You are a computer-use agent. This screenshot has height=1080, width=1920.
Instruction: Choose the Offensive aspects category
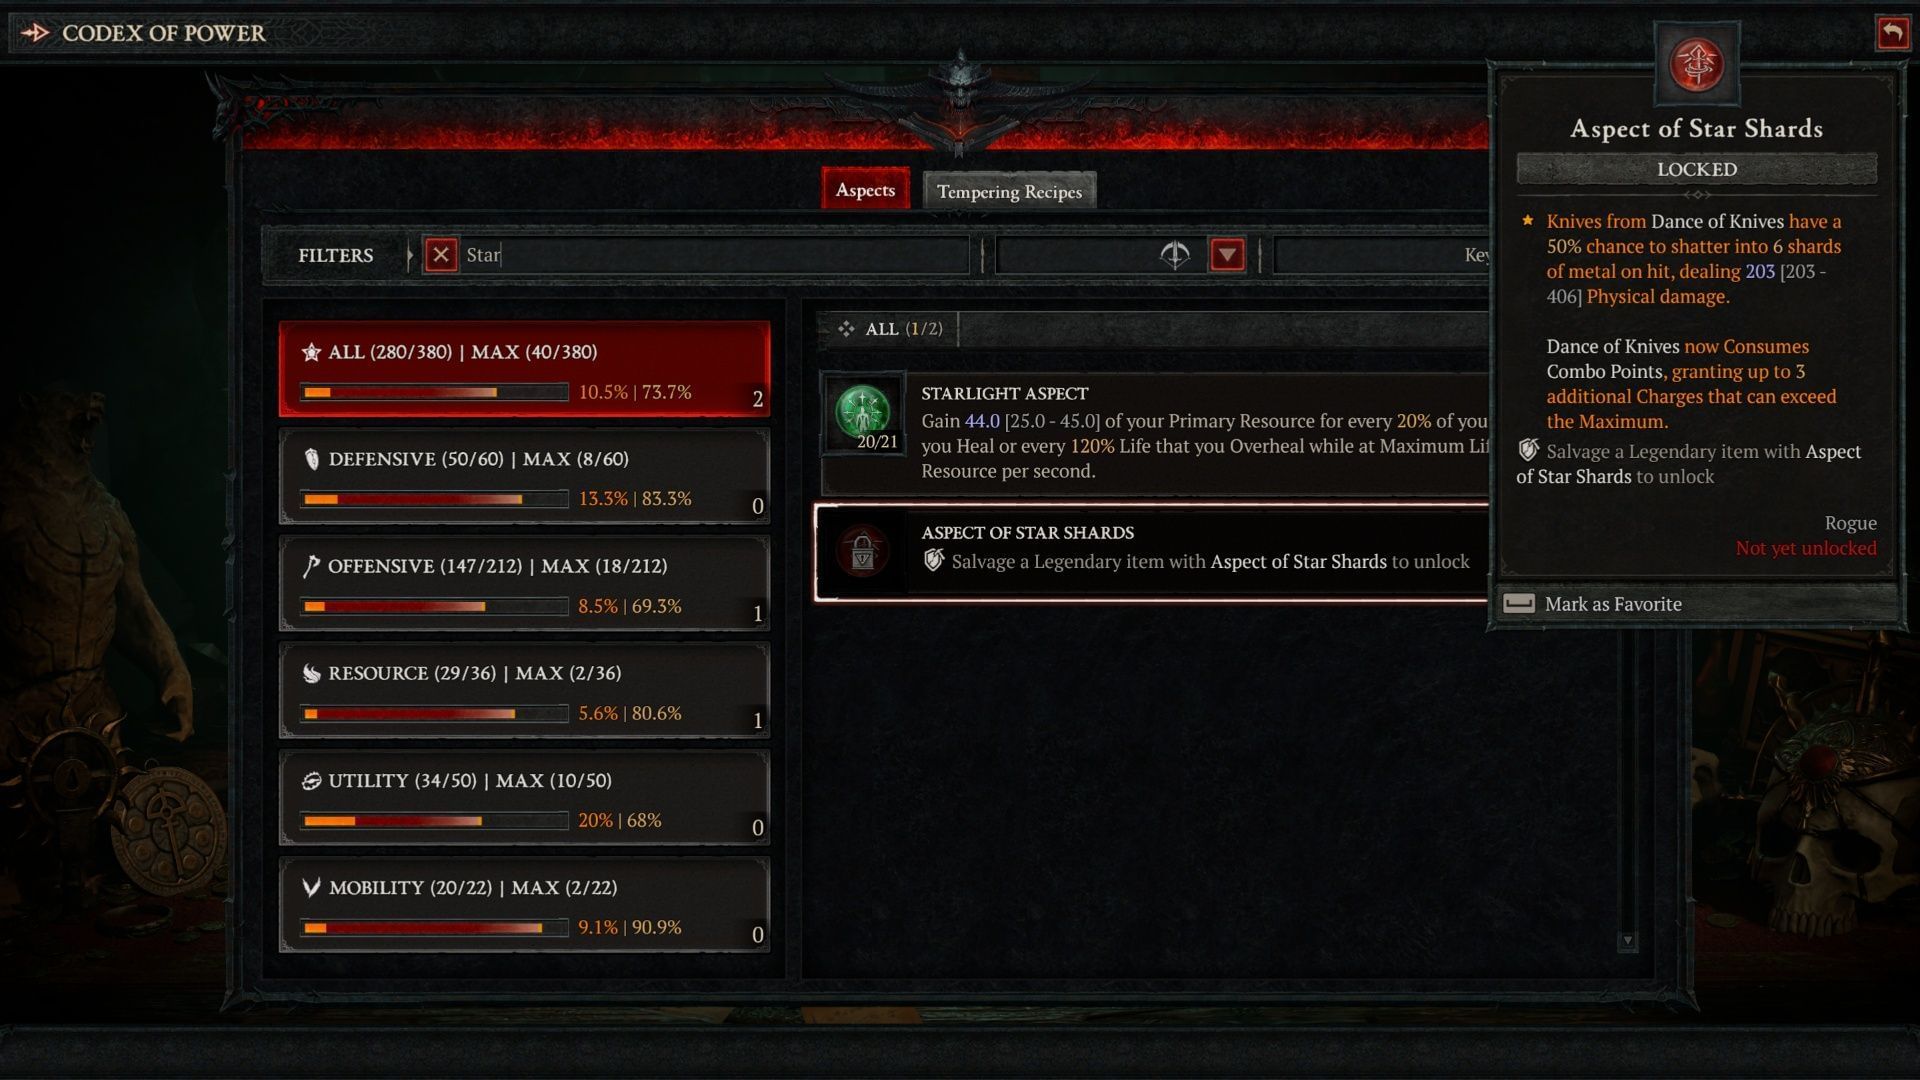pyautogui.click(x=524, y=583)
